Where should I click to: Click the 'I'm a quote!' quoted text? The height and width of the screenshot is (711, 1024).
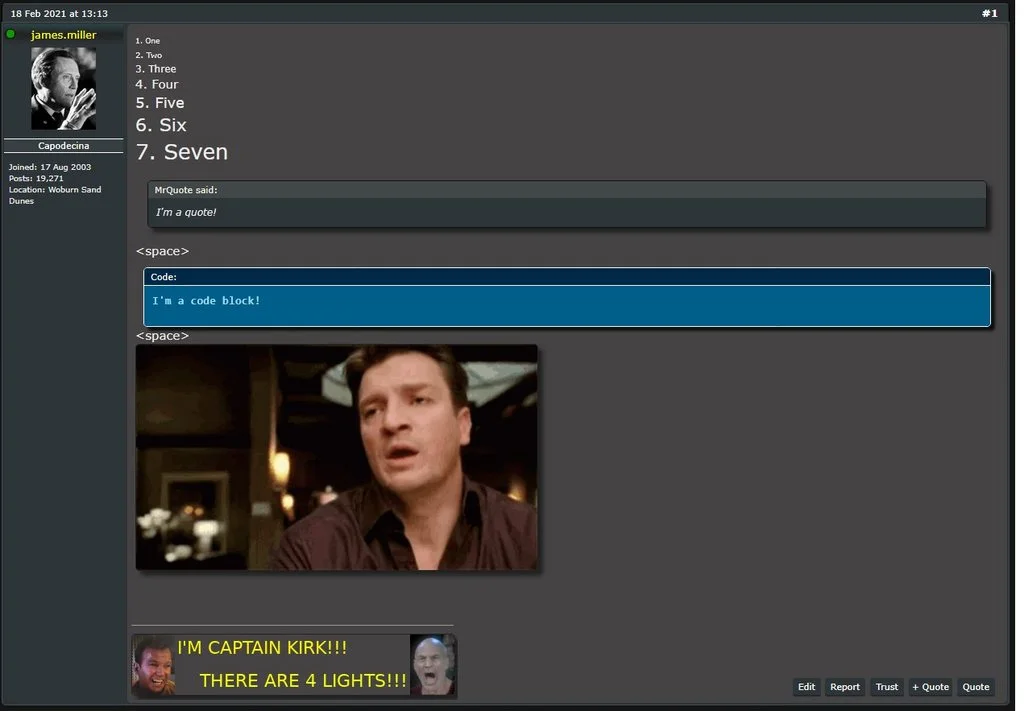185,212
